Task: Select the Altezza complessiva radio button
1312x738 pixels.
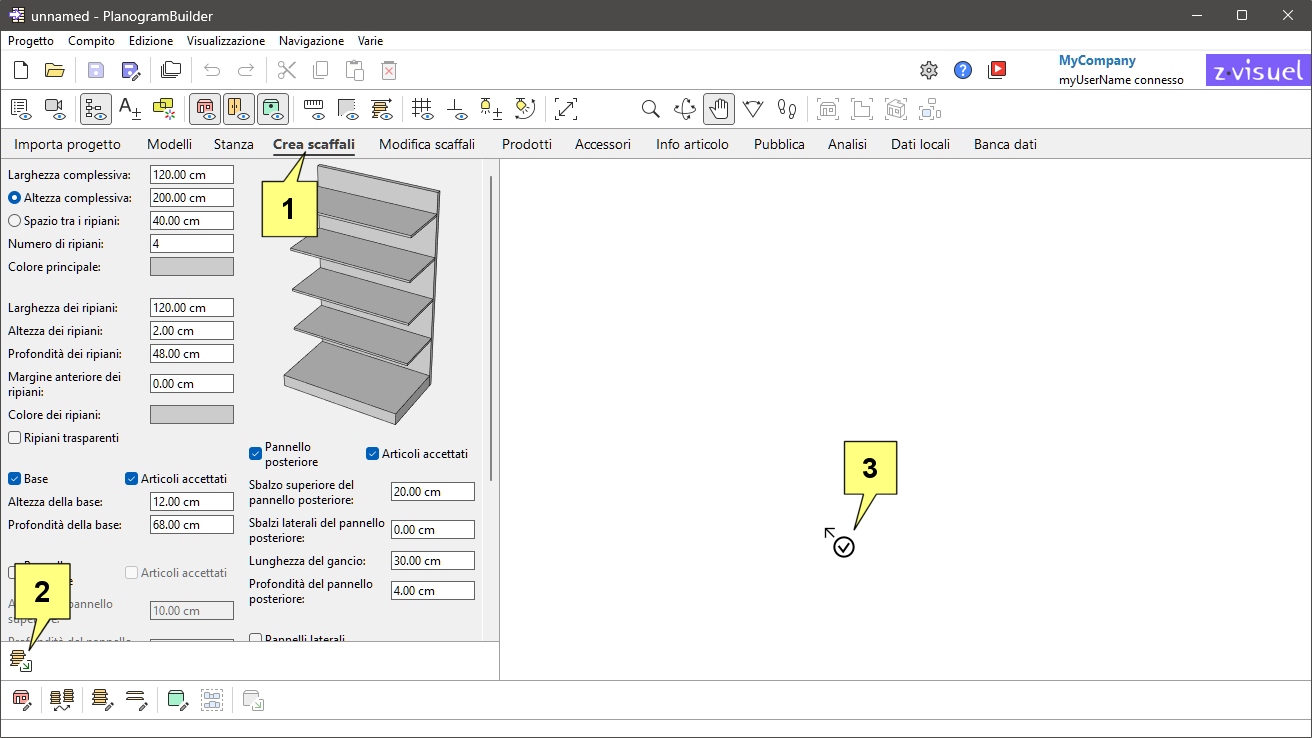Action: (x=14, y=198)
